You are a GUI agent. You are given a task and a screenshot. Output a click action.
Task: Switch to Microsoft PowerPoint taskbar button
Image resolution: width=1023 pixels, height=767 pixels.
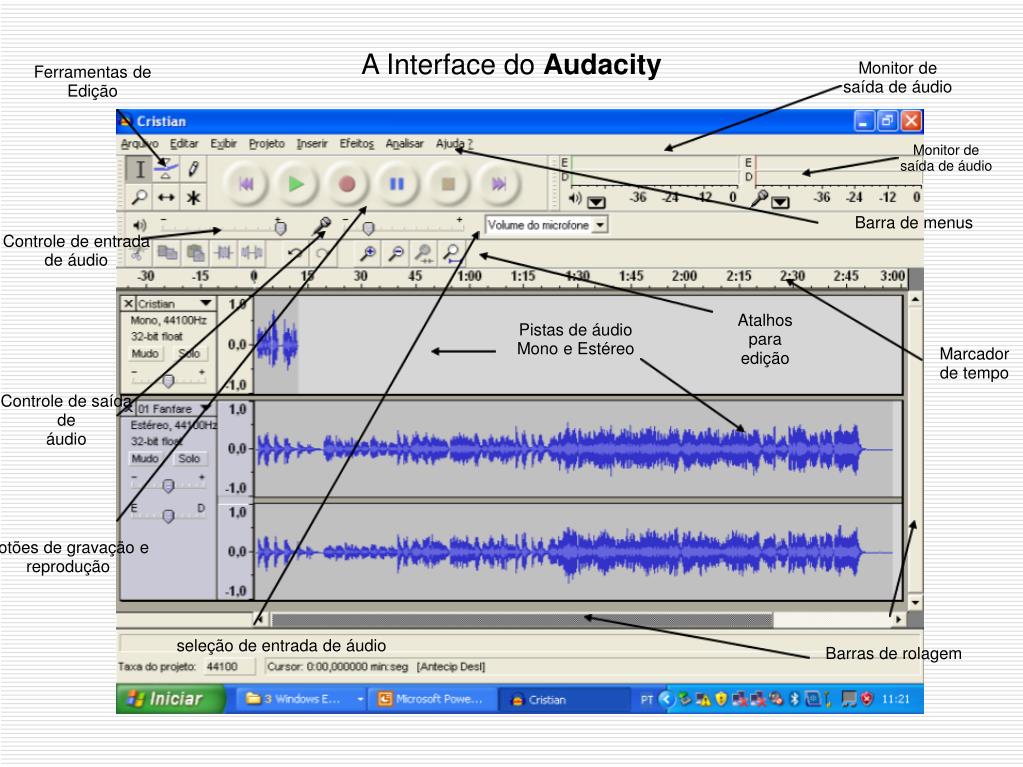[x=432, y=699]
